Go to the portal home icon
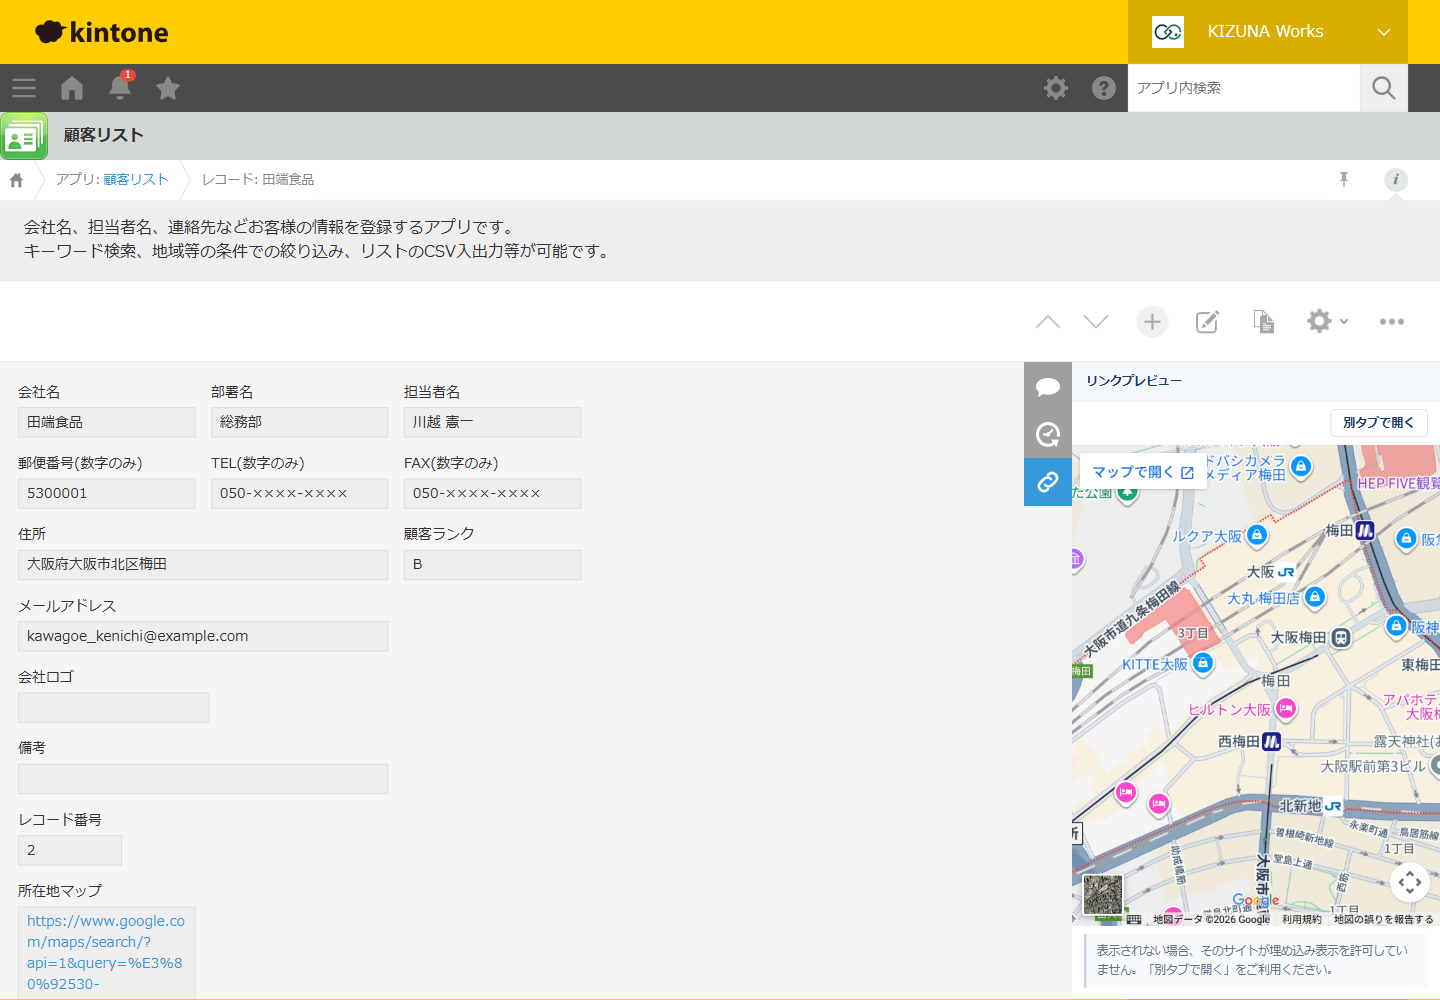This screenshot has width=1440, height=1000. point(72,88)
